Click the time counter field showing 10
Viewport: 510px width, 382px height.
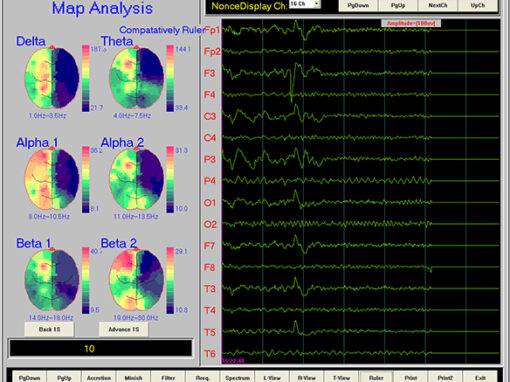[x=101, y=348]
